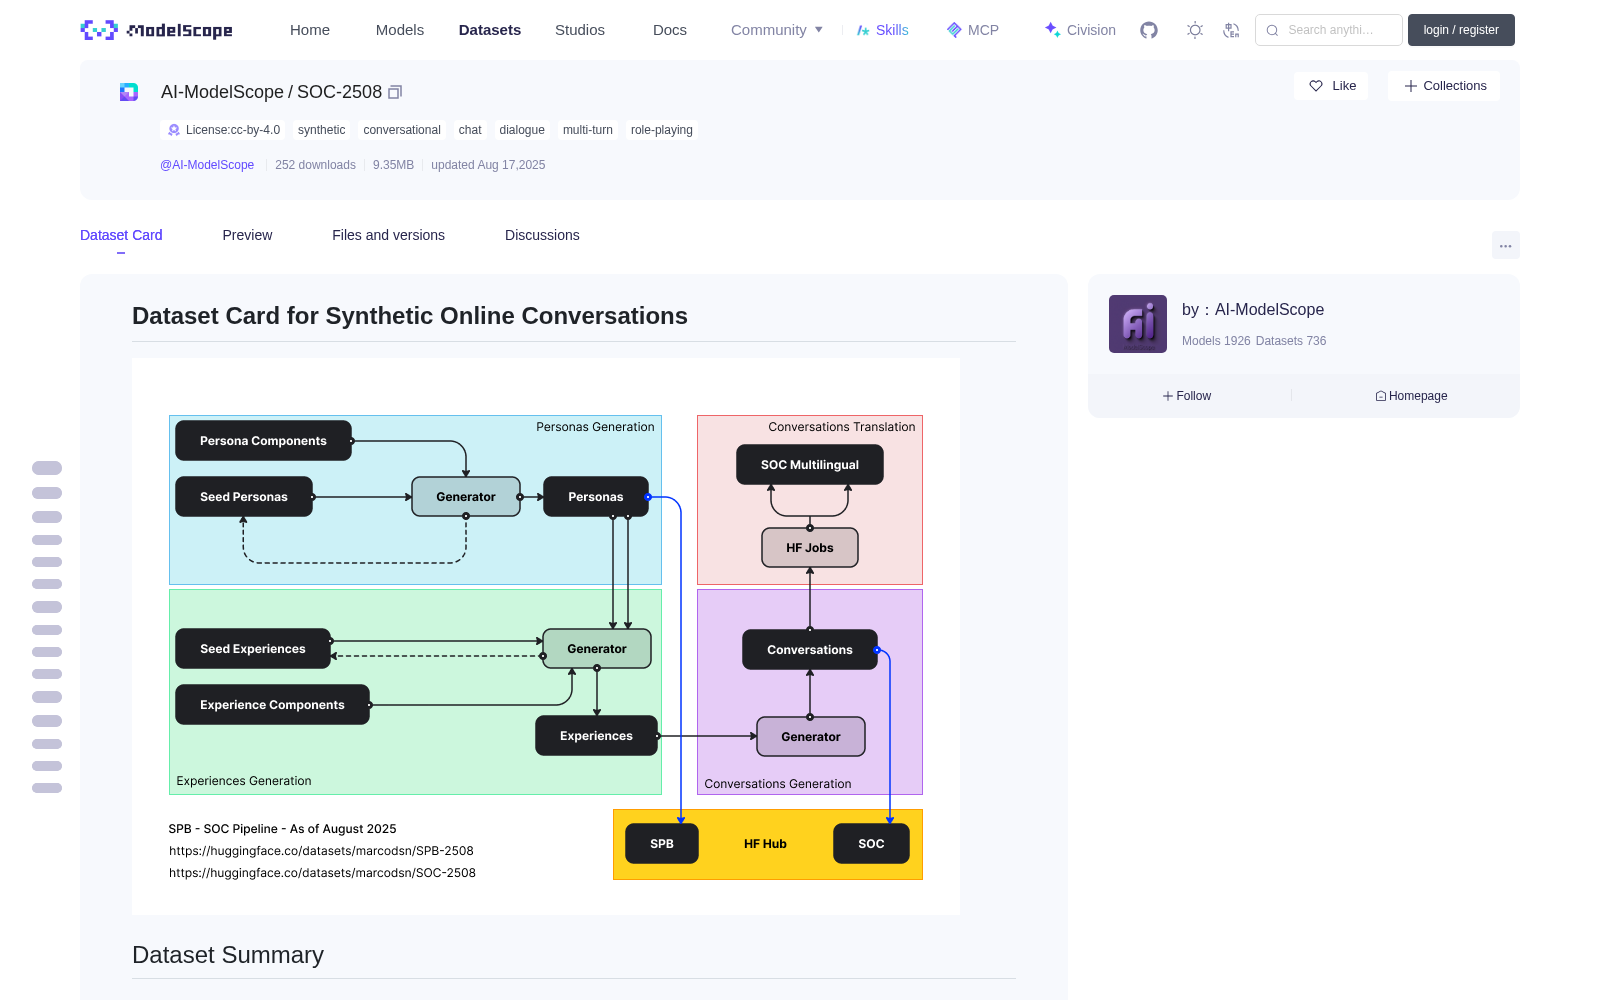Click the AI-ModelScope / SOC-2508 title
The height and width of the screenshot is (1000, 1600).
pyautogui.click(x=271, y=92)
